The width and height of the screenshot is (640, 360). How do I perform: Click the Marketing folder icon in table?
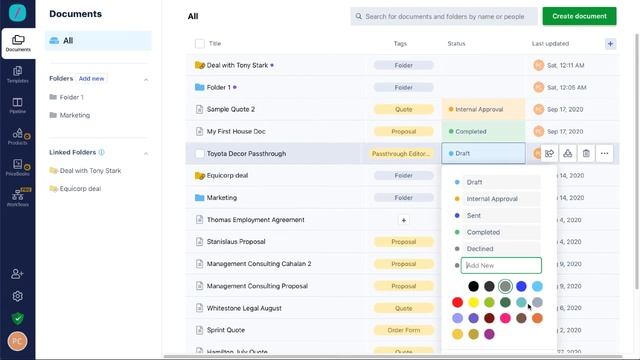click(199, 198)
